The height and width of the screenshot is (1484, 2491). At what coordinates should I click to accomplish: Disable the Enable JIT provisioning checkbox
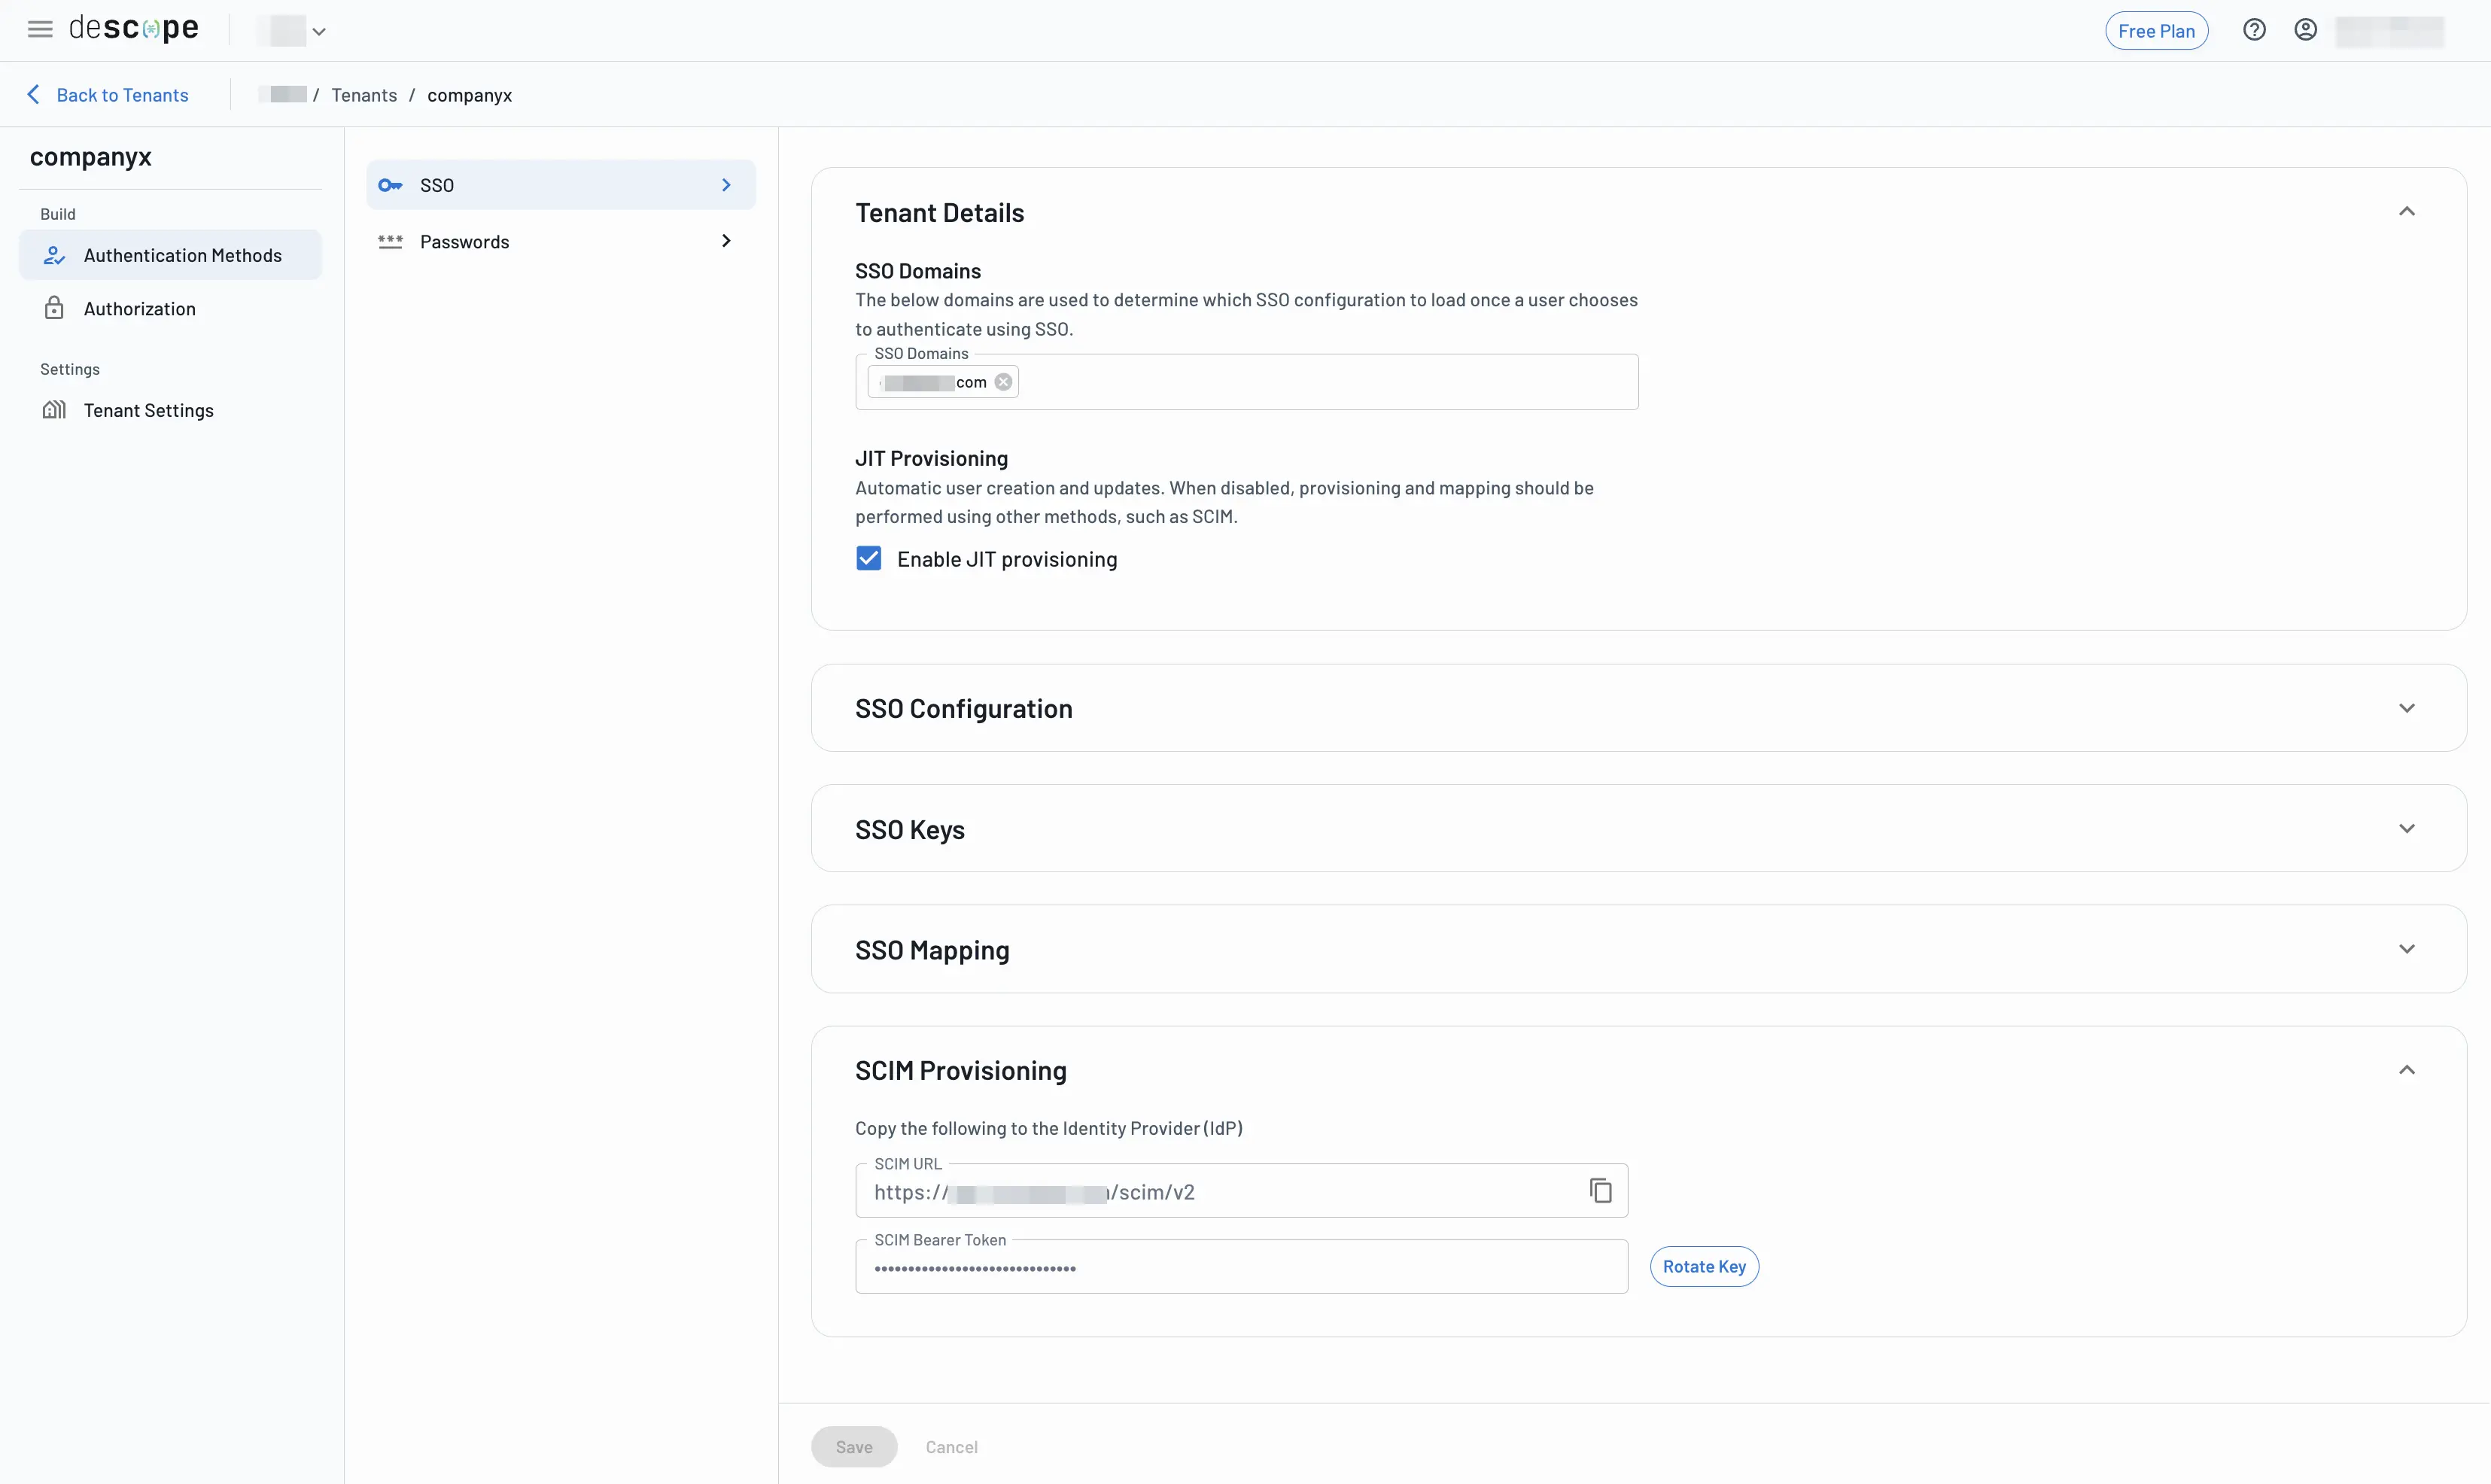pyautogui.click(x=868, y=558)
